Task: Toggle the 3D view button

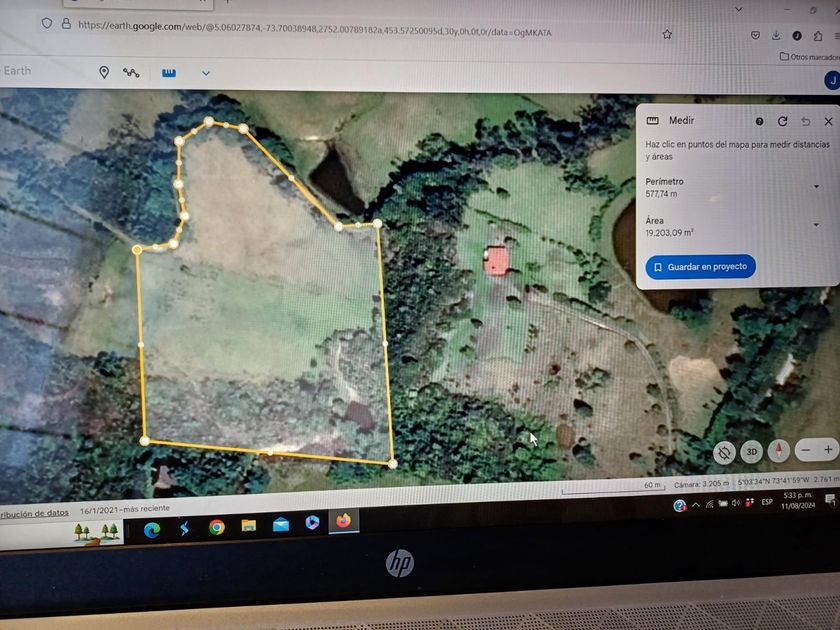Action: click(x=752, y=452)
